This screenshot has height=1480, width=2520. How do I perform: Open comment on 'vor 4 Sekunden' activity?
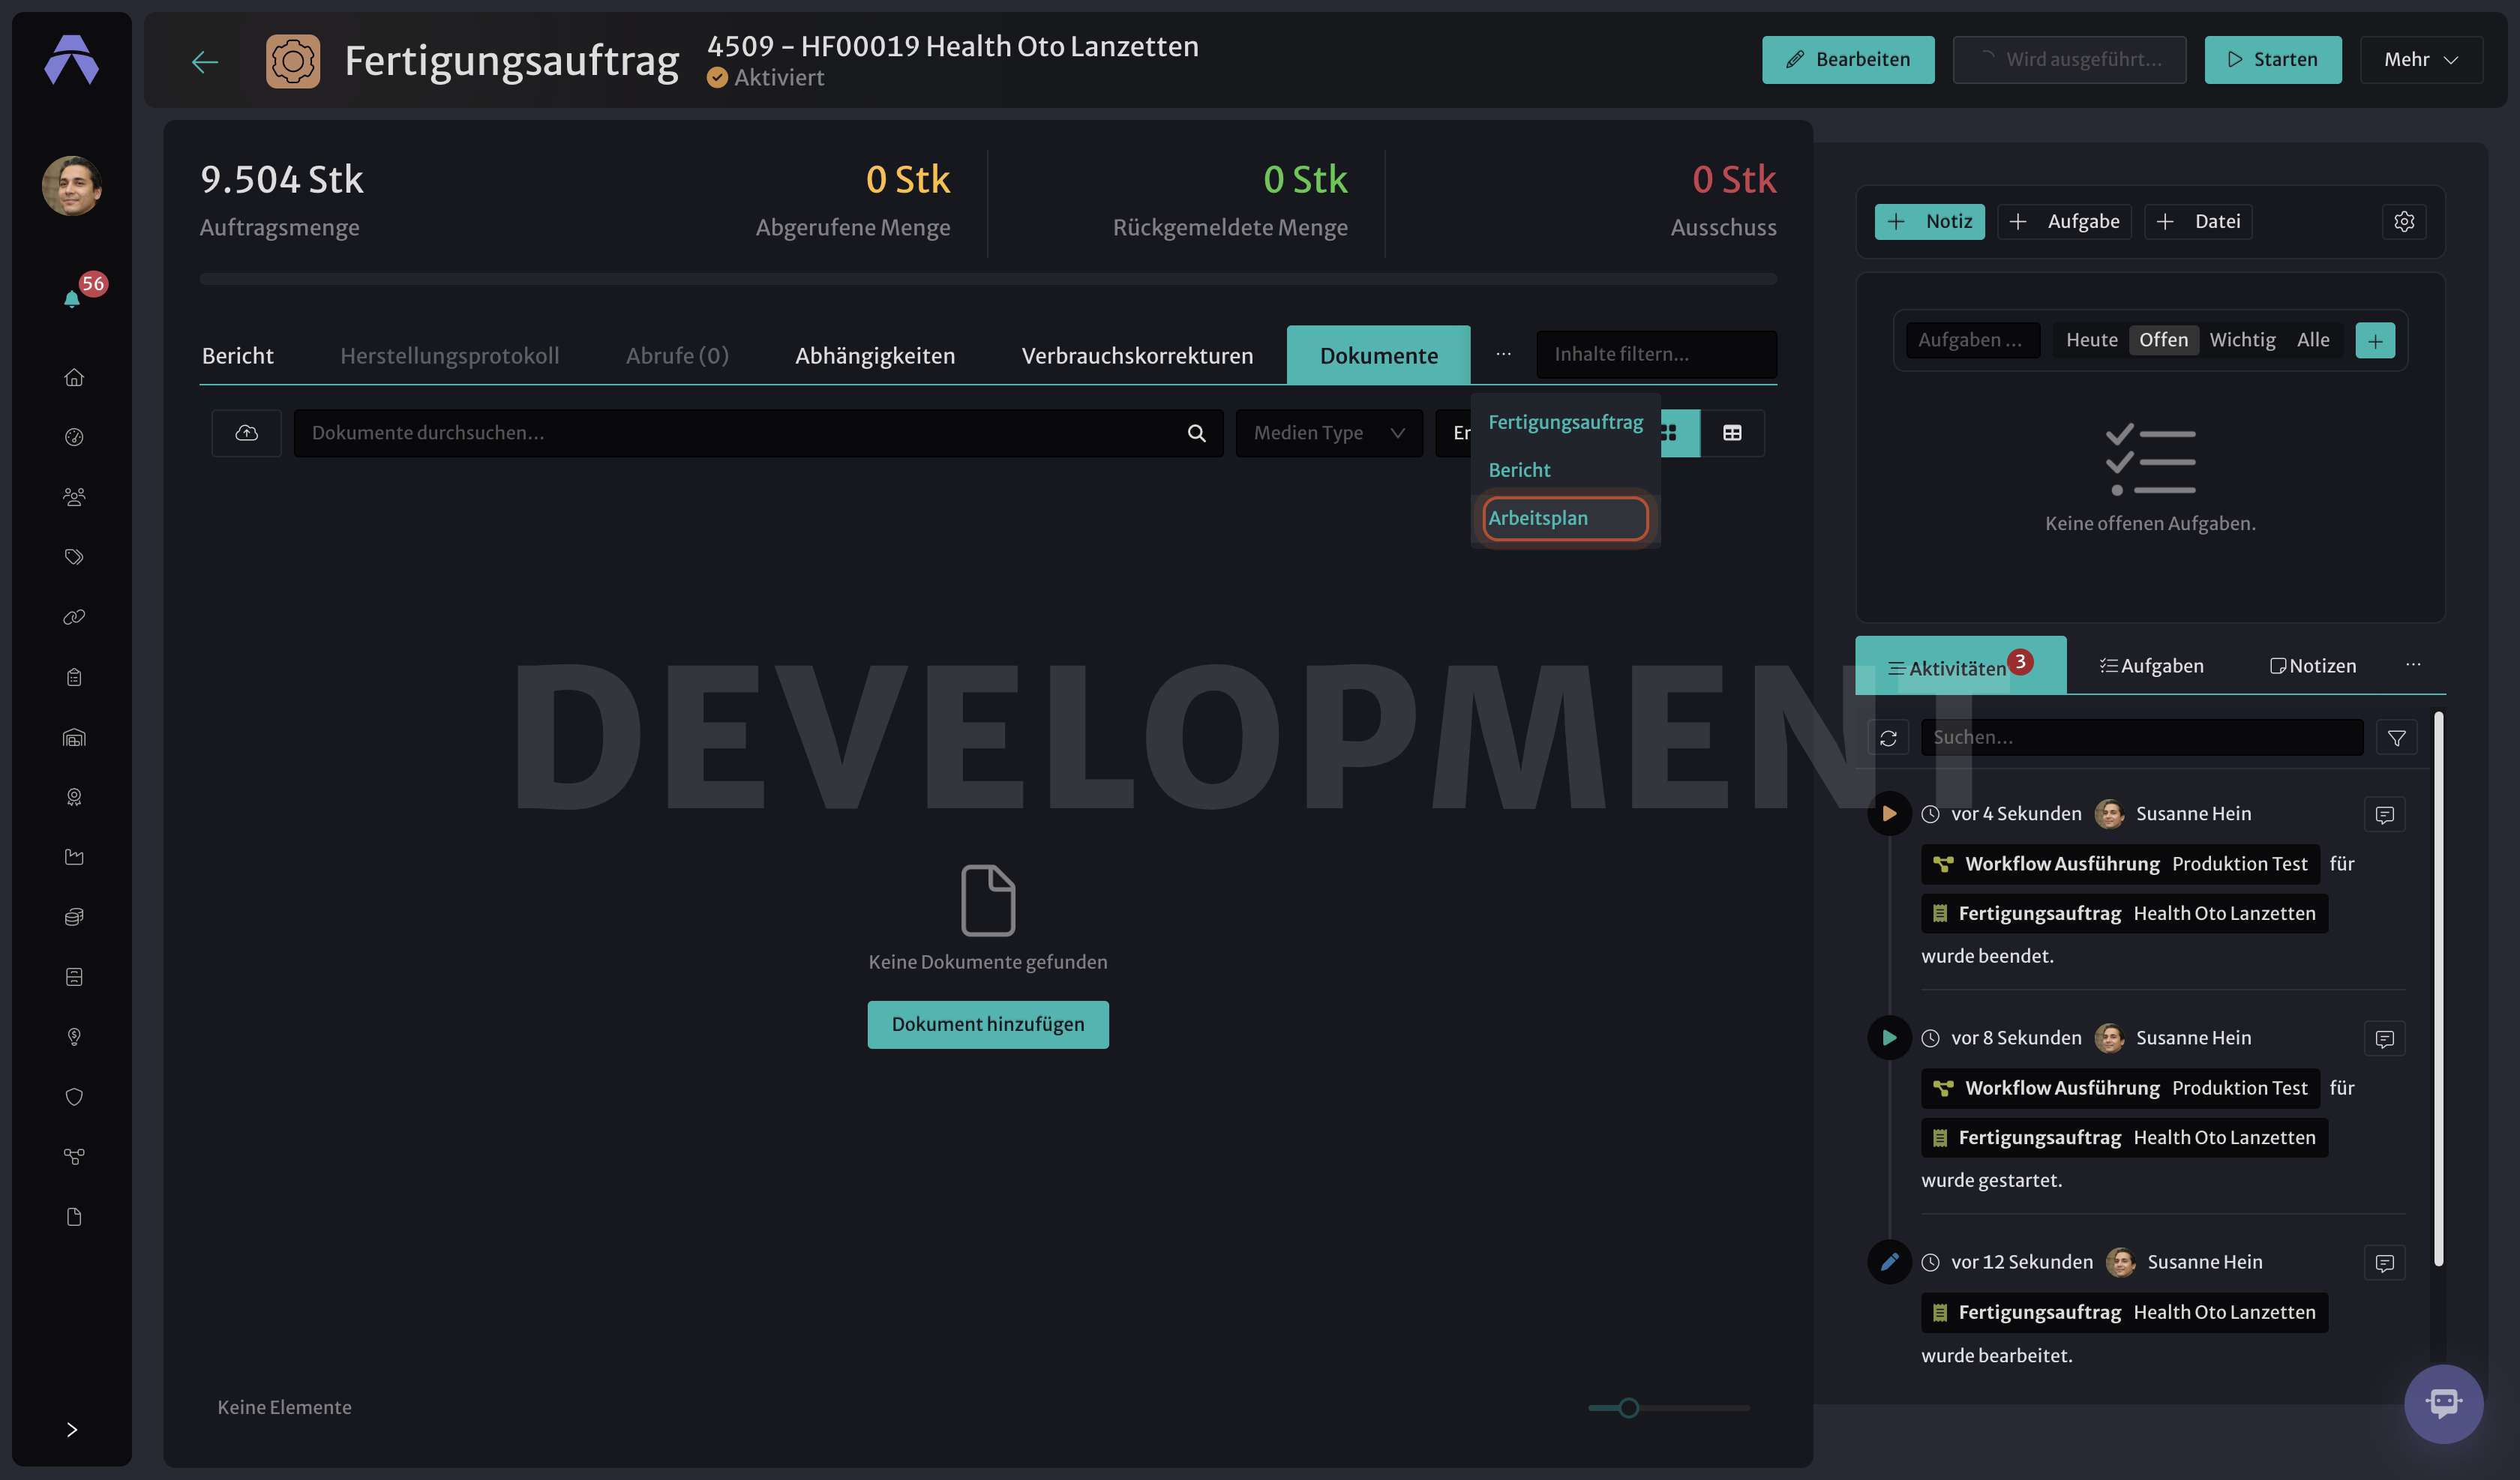tap(2384, 815)
